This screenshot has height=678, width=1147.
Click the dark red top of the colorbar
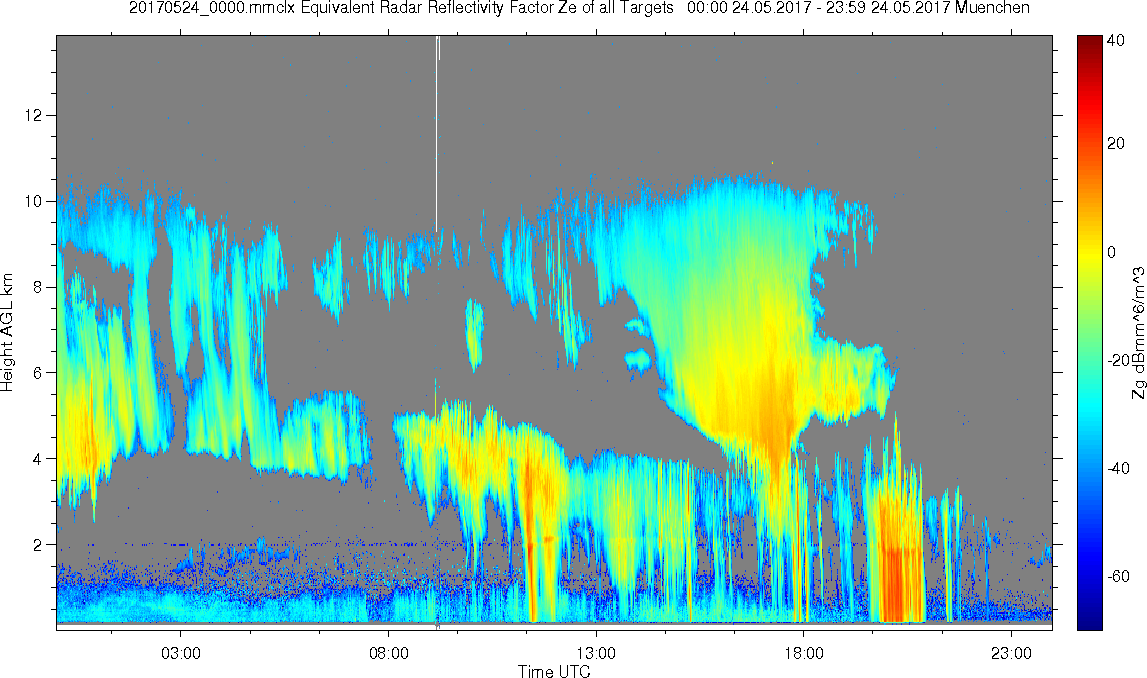pyautogui.click(x=1090, y=42)
